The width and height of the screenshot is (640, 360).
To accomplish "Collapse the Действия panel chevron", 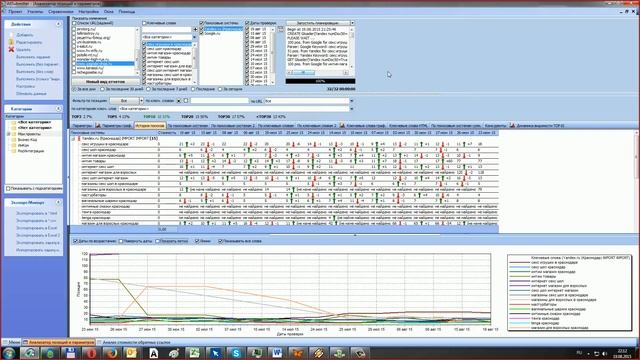I will pyautogui.click(x=58, y=24).
